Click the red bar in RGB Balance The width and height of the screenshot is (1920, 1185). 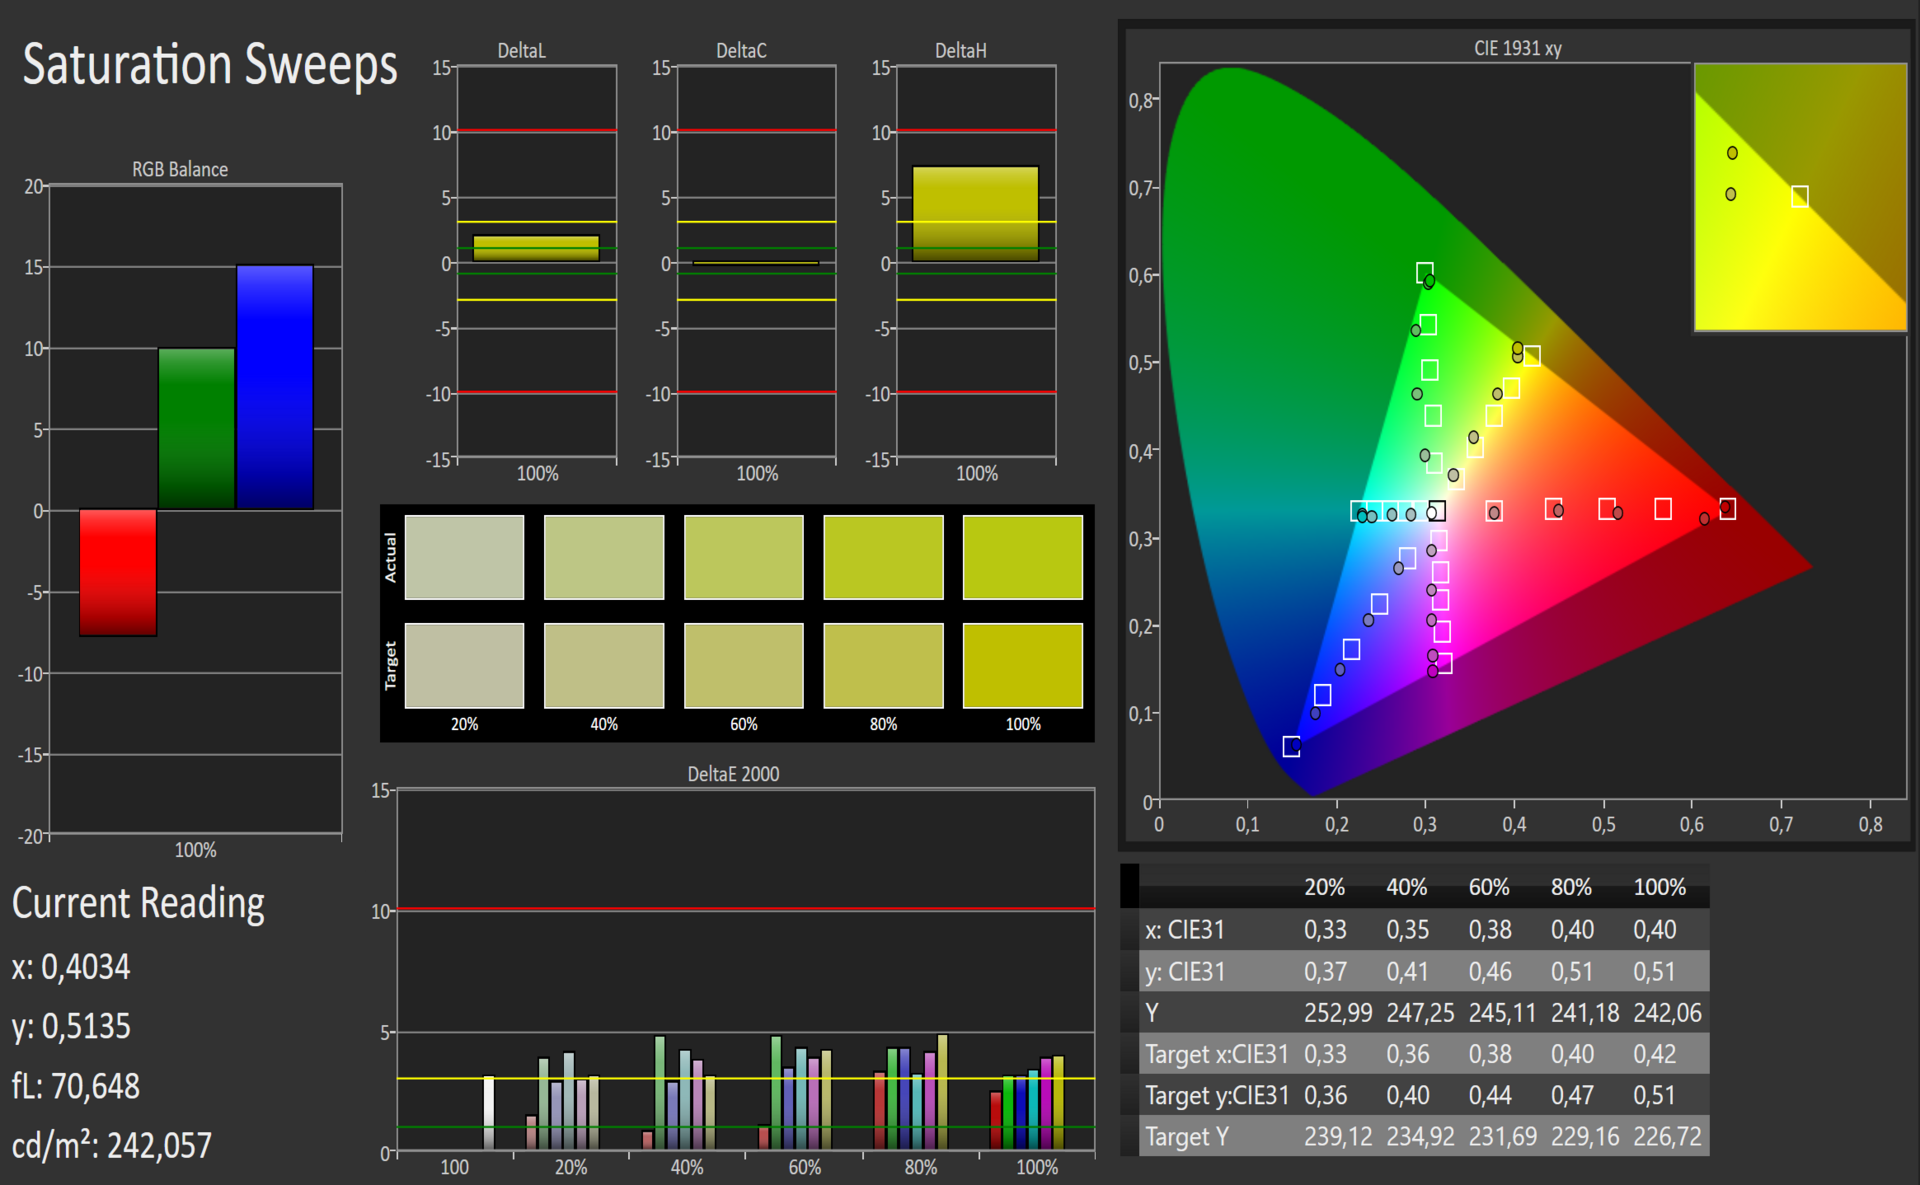118,572
